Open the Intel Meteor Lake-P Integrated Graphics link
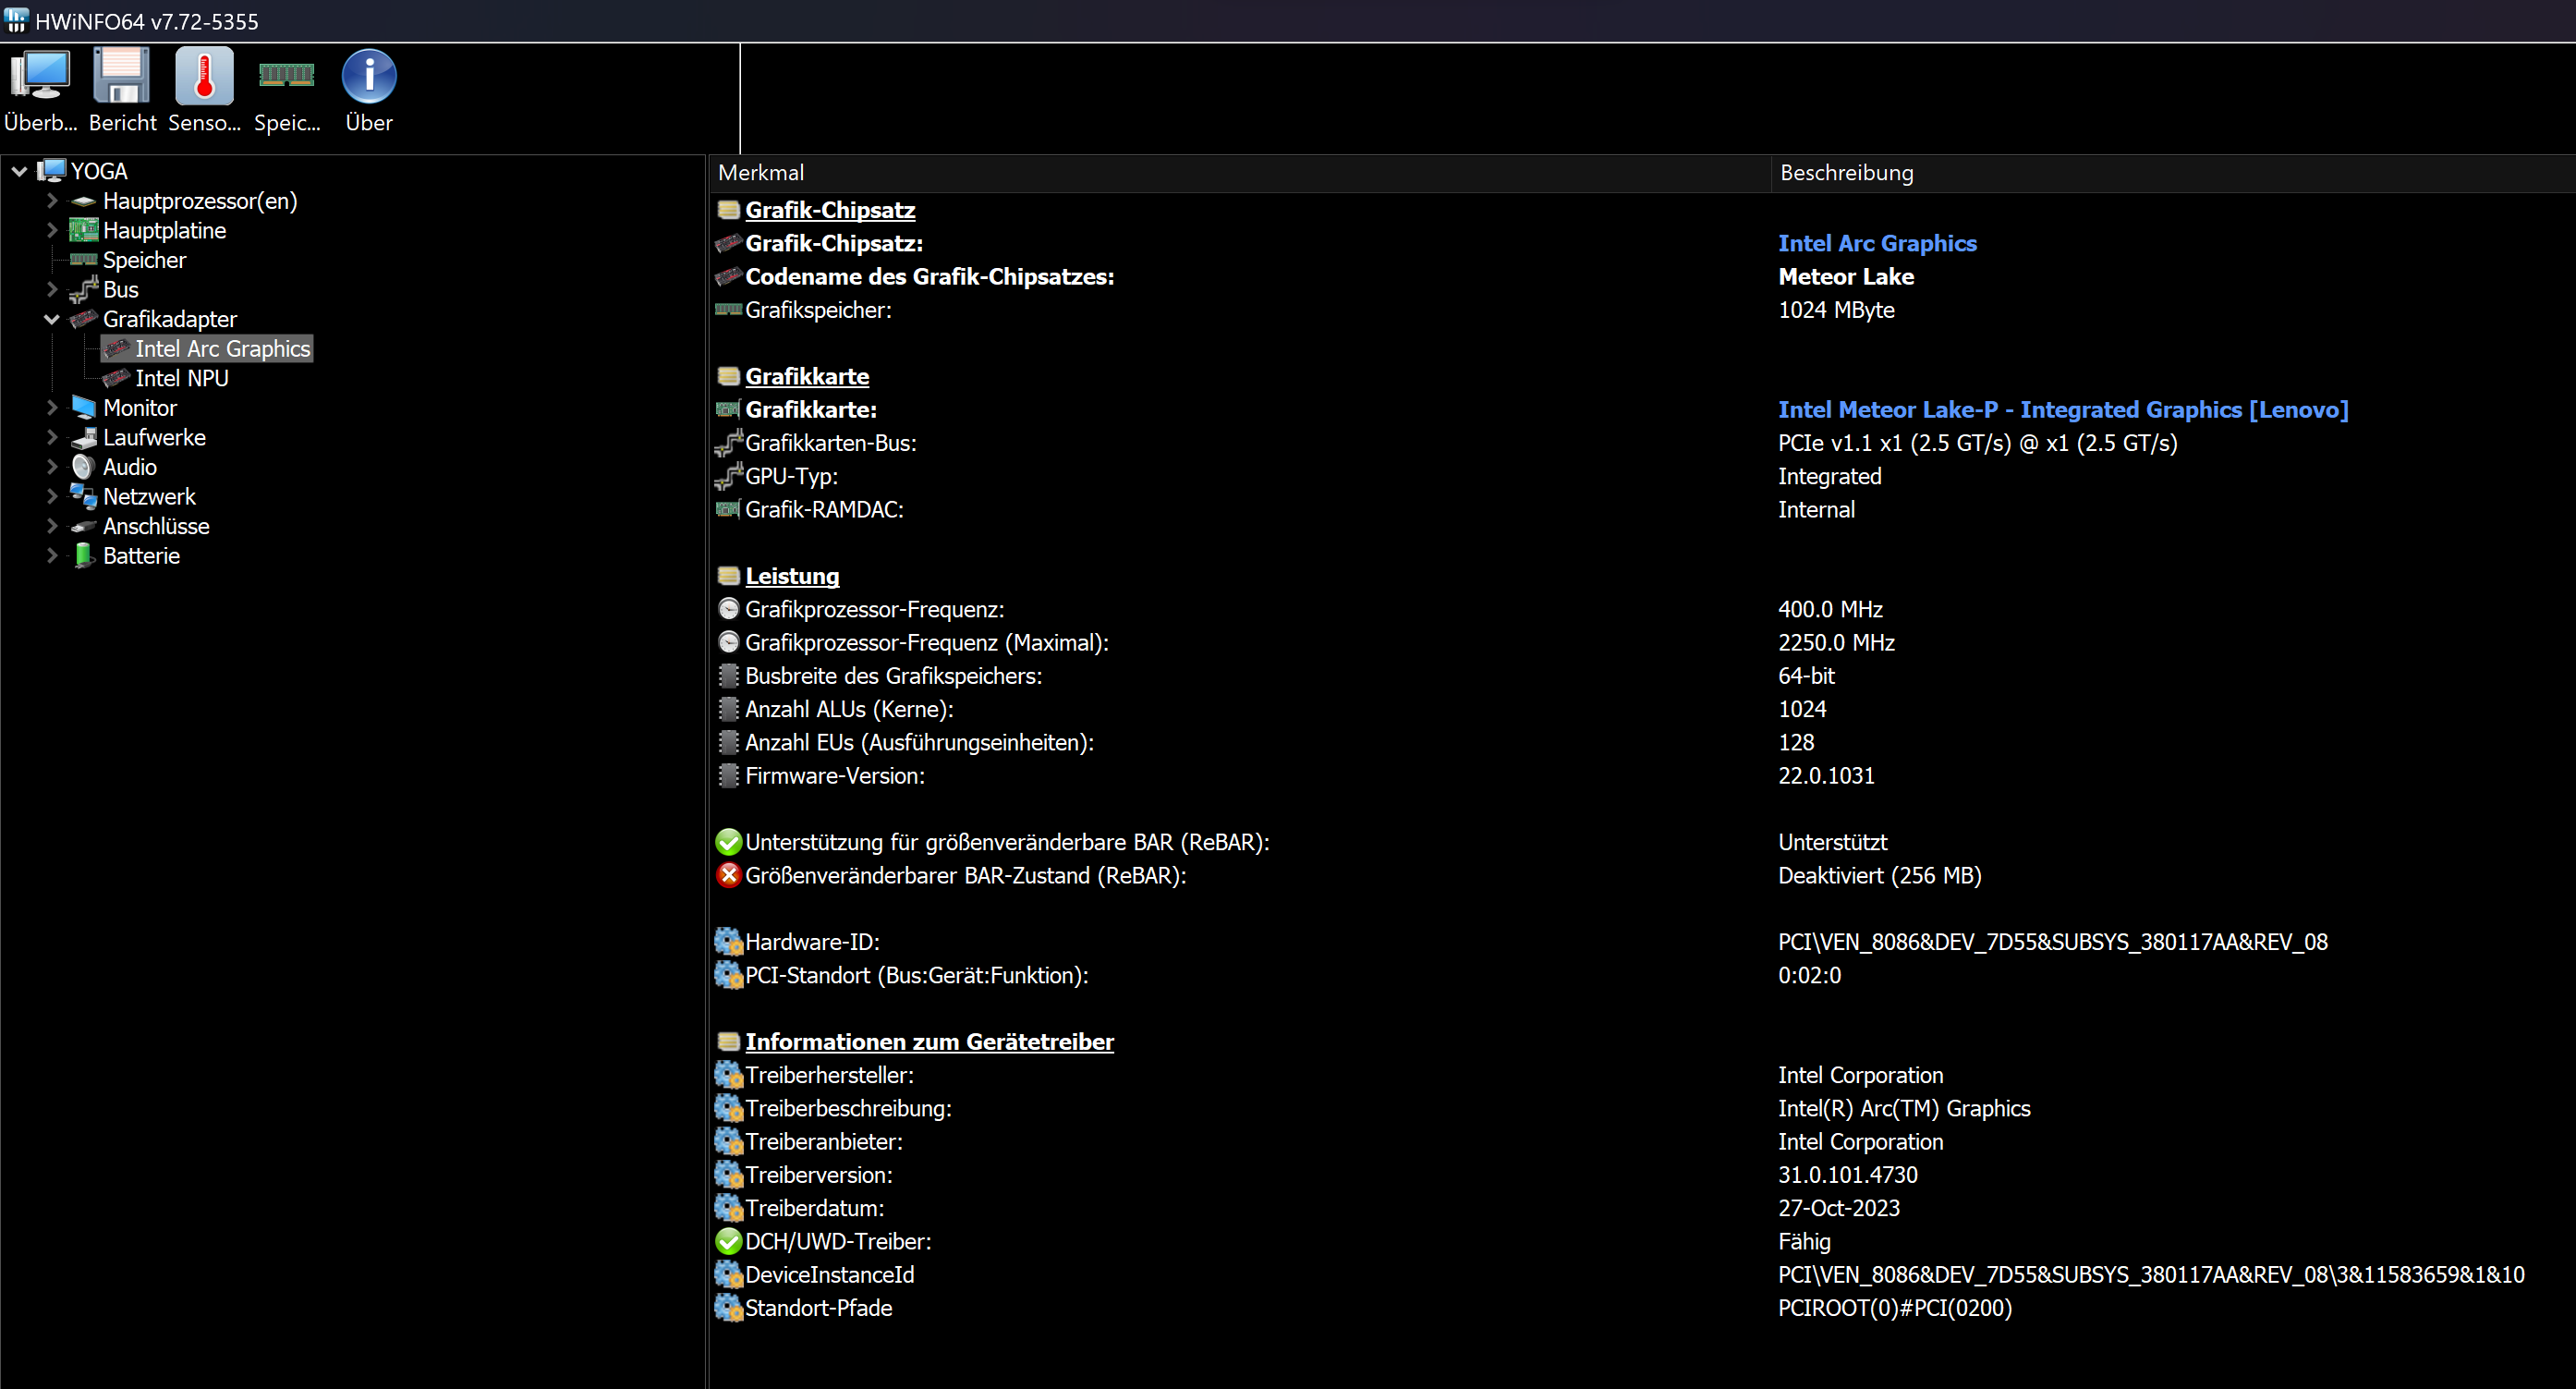Image resolution: width=2576 pixels, height=1389 pixels. tap(2063, 409)
